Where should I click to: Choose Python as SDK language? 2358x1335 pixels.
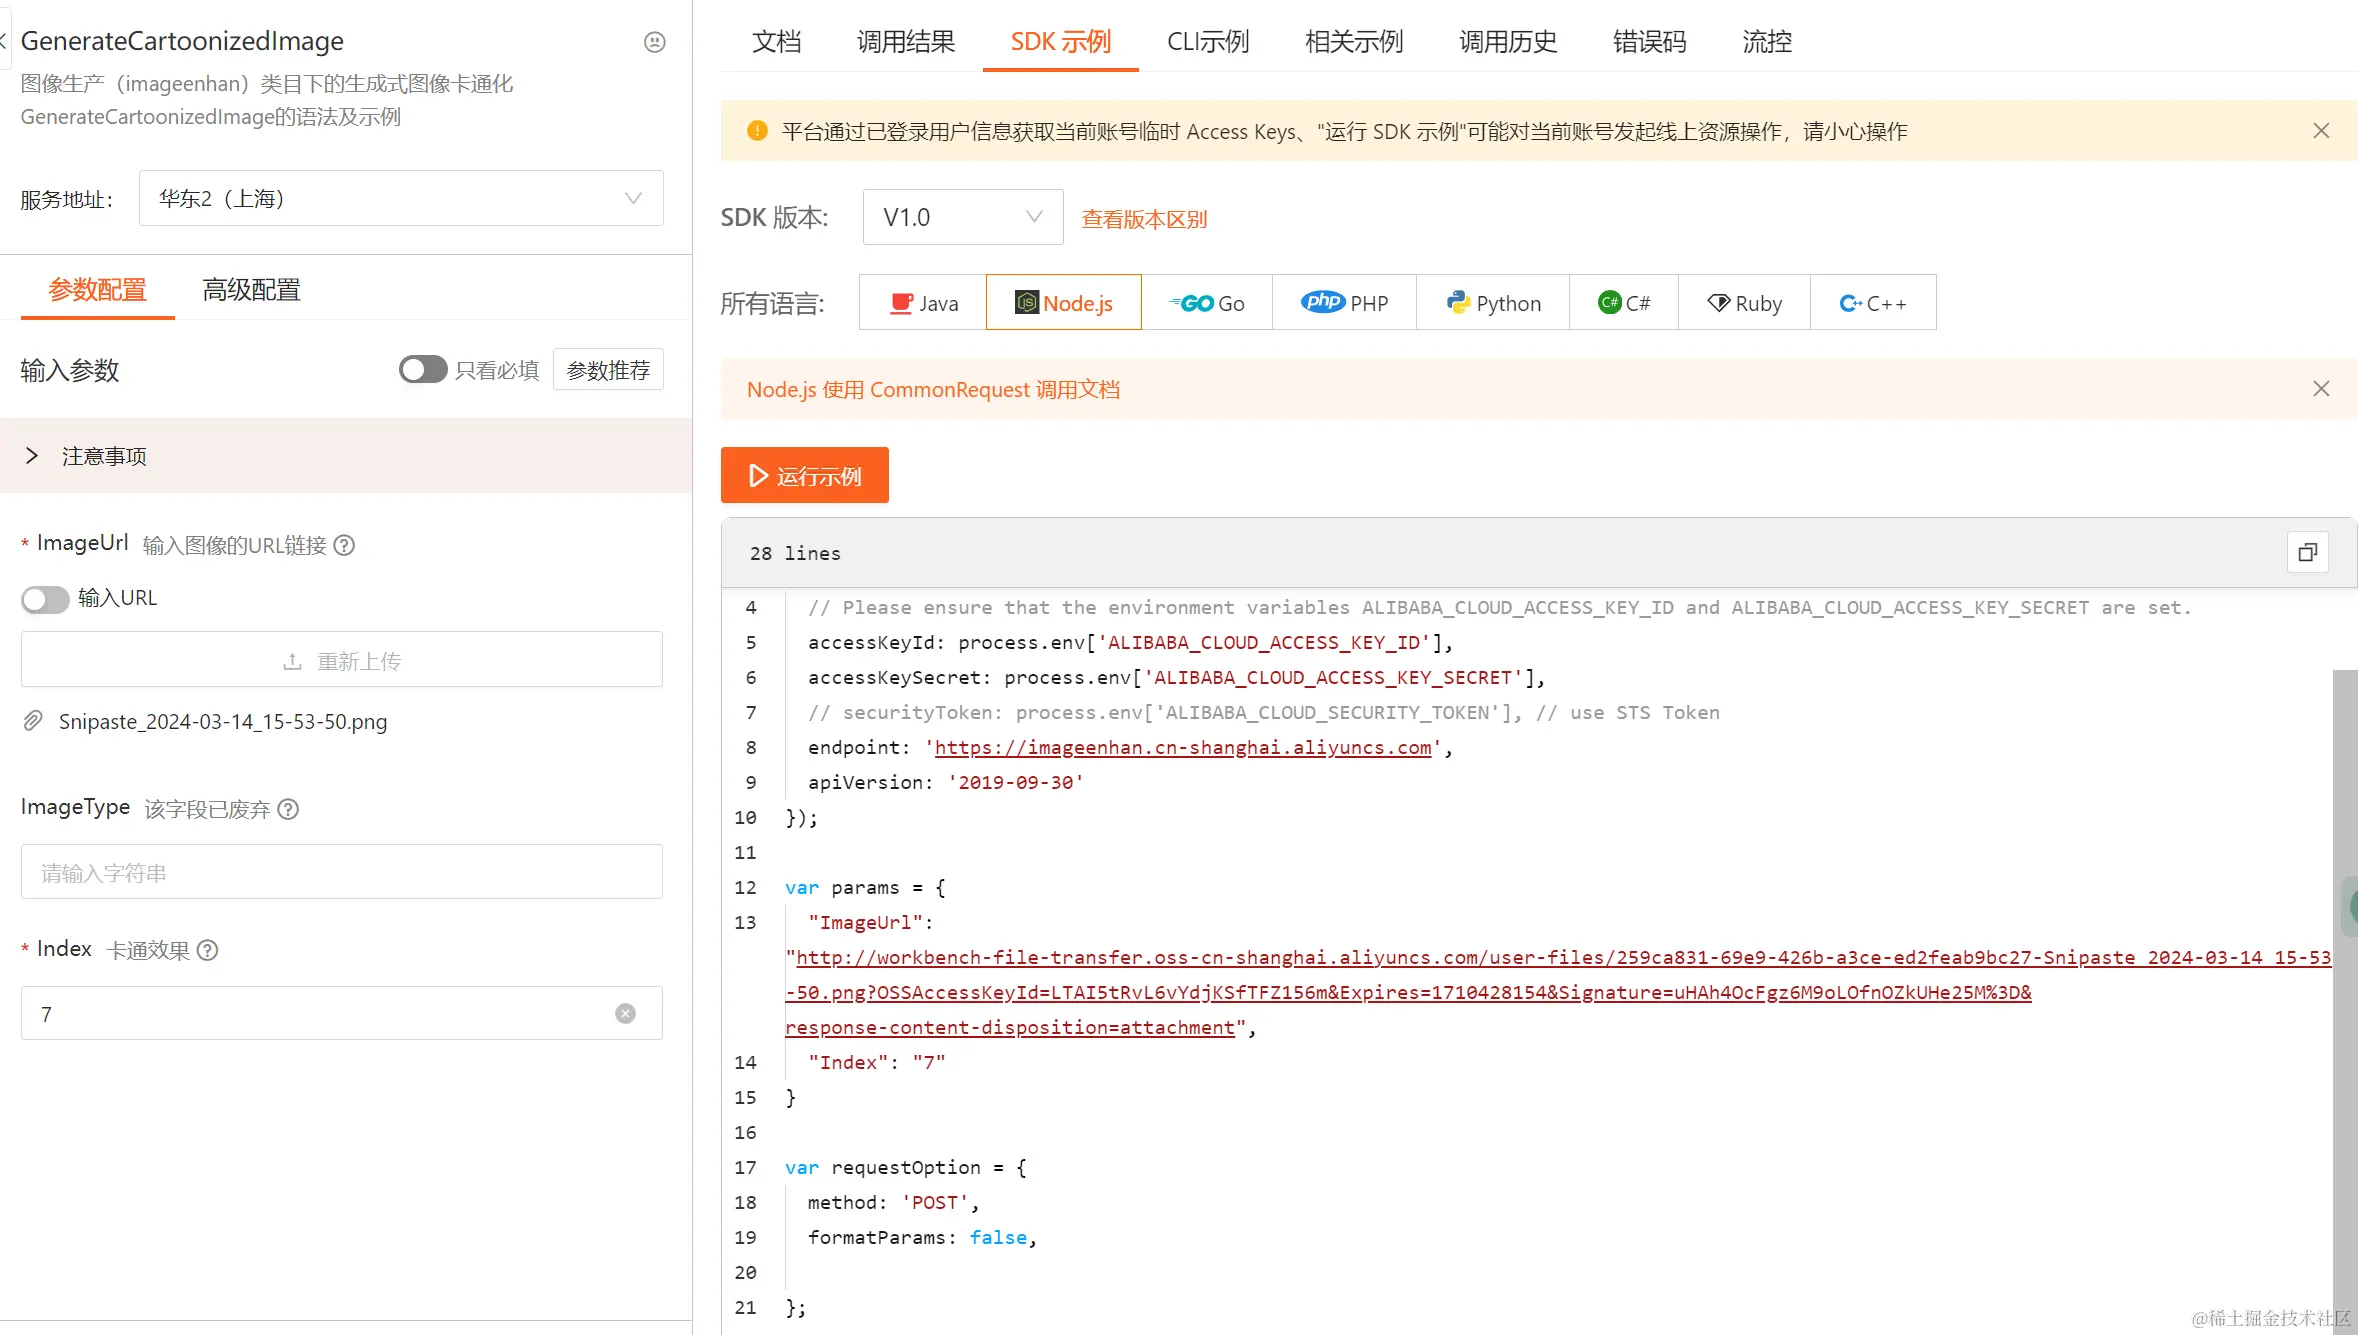click(x=1493, y=302)
